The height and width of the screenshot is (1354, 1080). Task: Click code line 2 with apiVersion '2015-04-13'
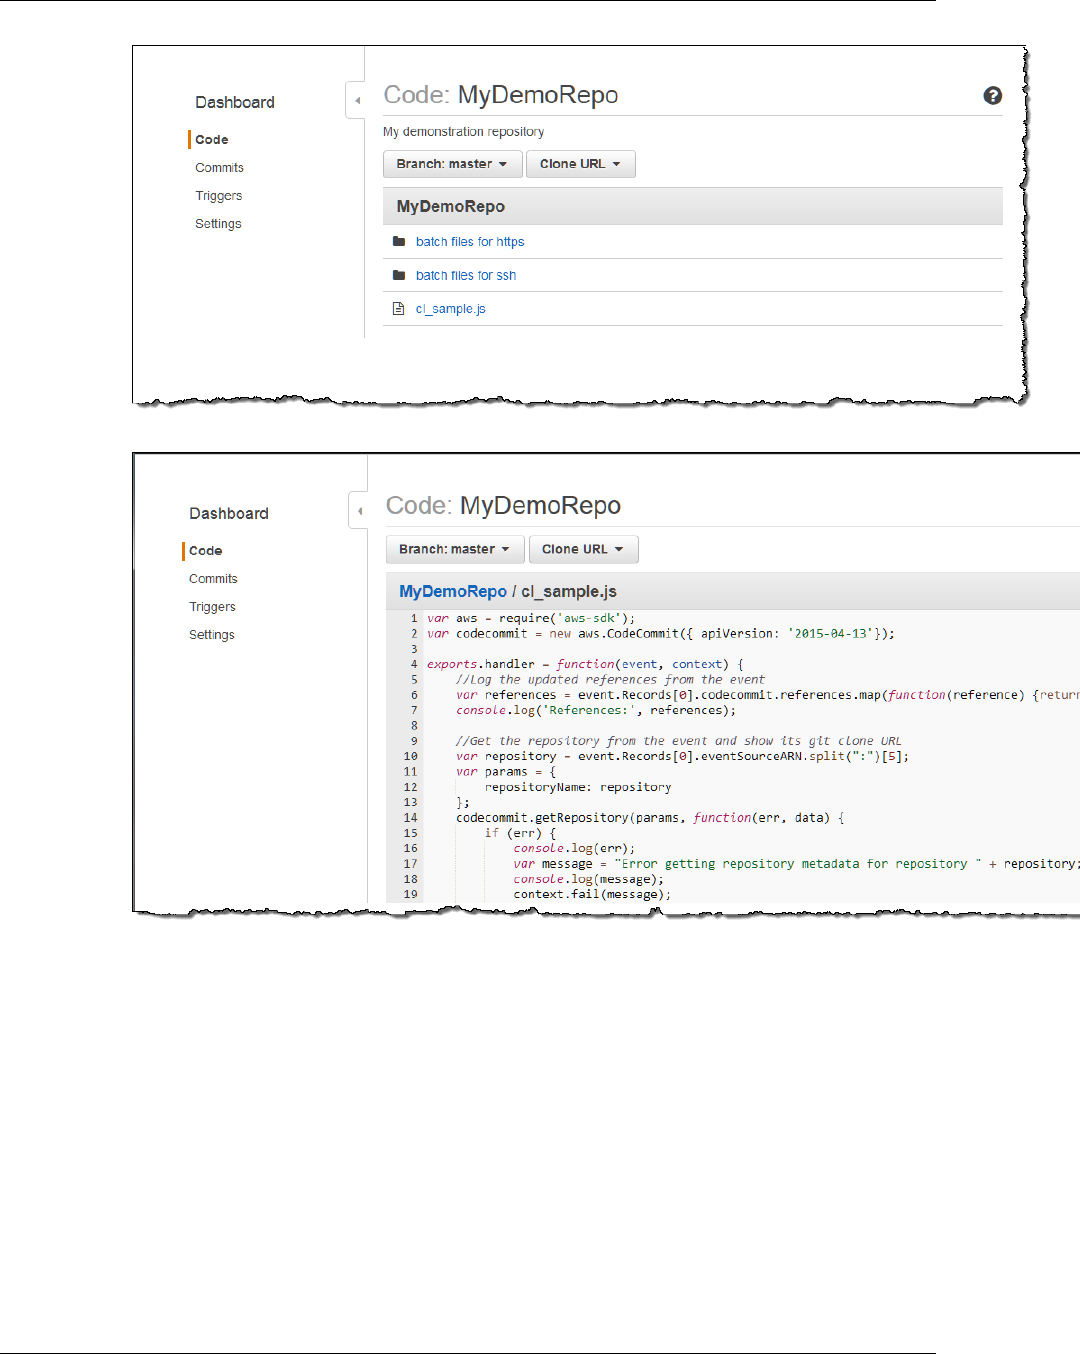(x=661, y=633)
